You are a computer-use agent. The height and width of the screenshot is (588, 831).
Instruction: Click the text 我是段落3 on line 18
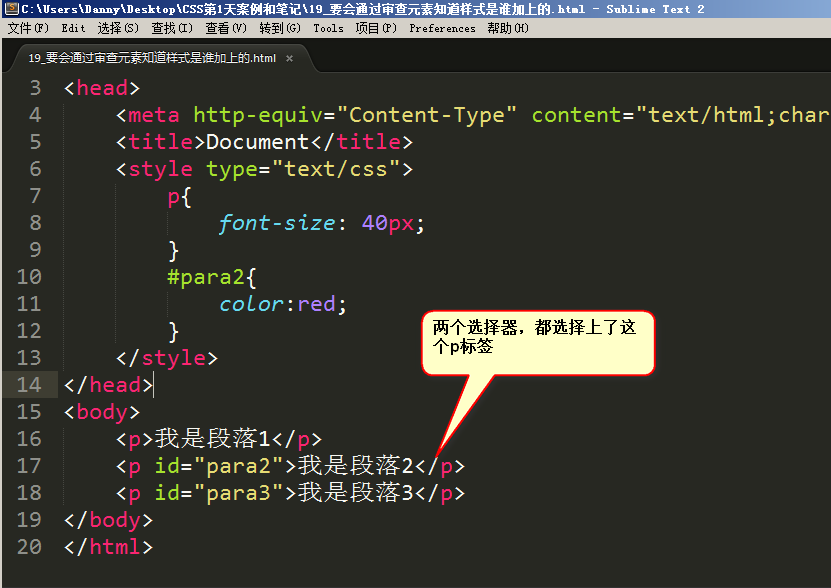coord(356,493)
